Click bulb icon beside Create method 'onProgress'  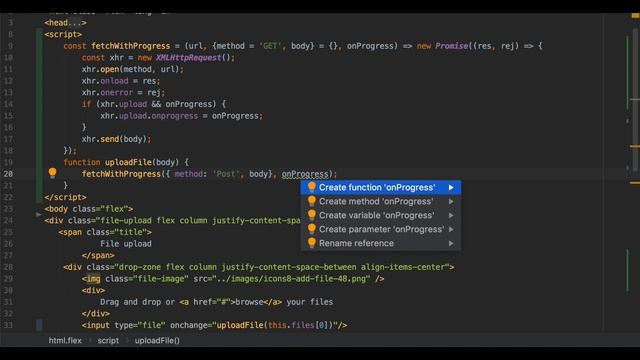[x=311, y=201]
